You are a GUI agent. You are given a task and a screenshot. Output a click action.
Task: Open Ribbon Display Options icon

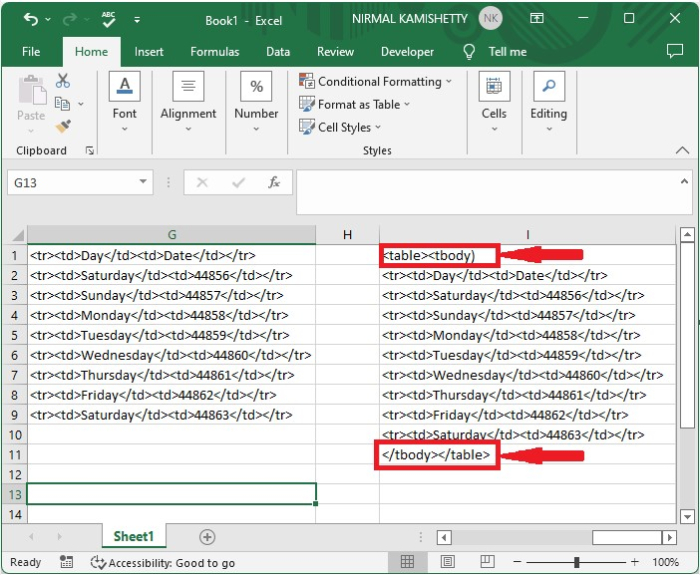tap(536, 18)
